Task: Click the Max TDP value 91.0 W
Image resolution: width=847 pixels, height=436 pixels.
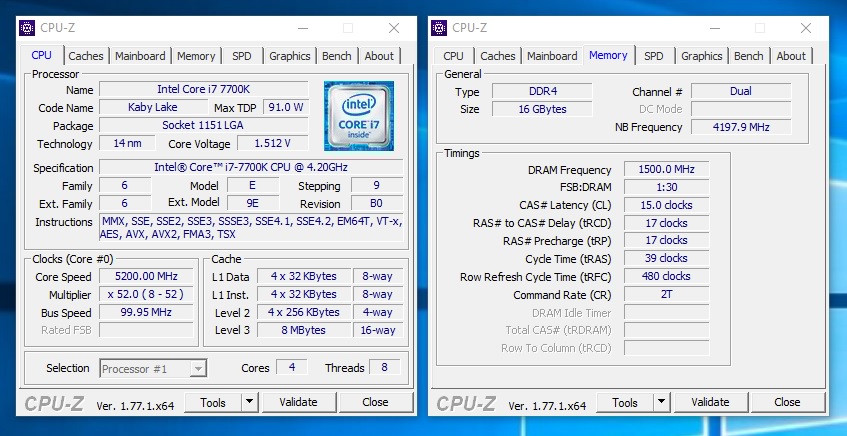Action: tap(286, 107)
